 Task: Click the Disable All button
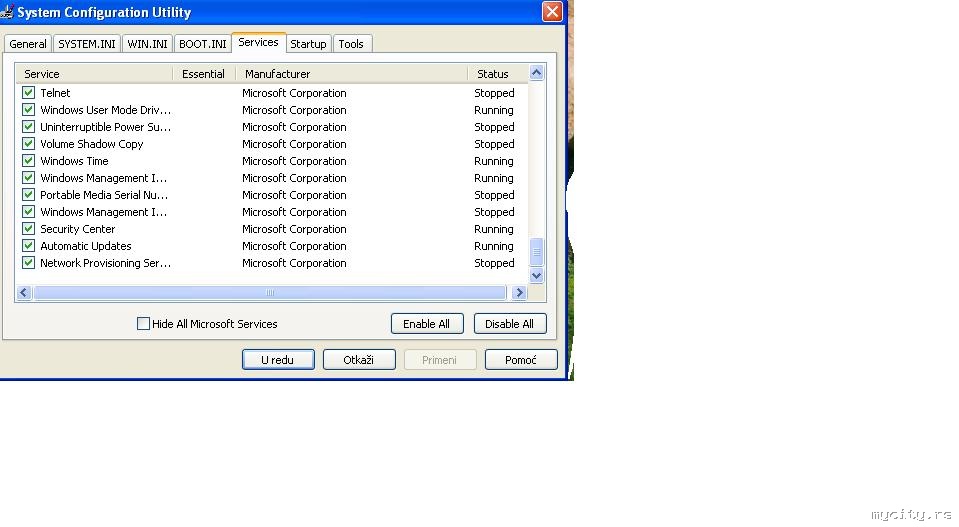509,323
